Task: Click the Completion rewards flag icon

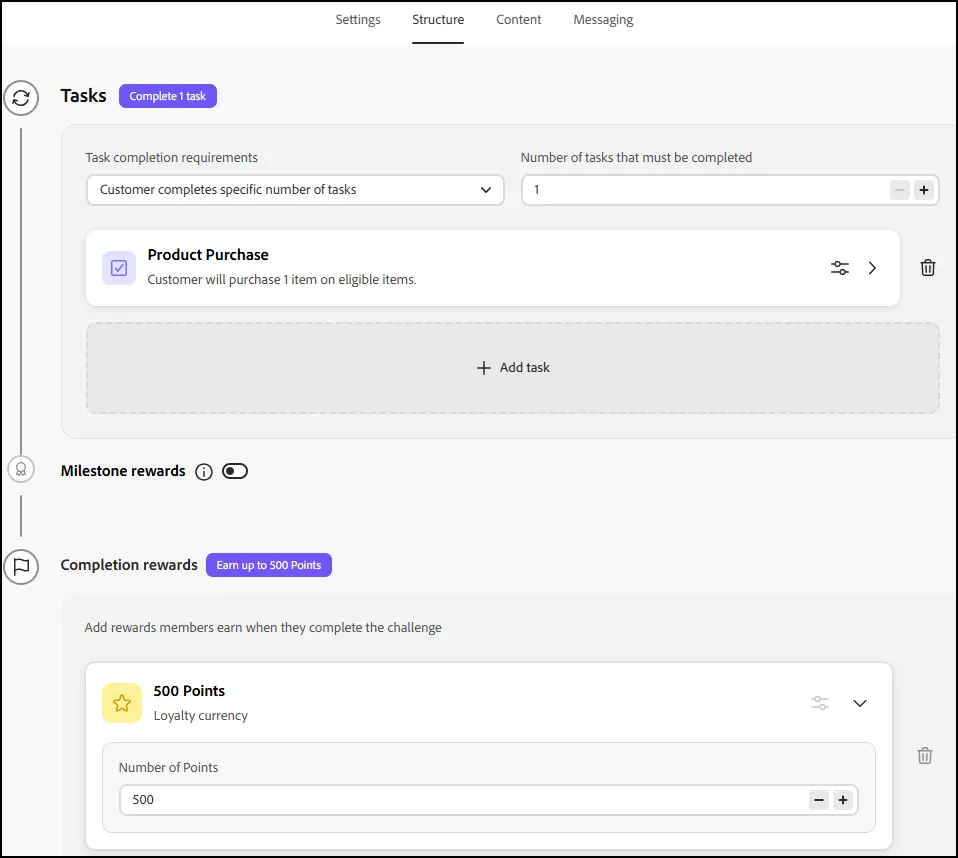Action: [x=21, y=566]
